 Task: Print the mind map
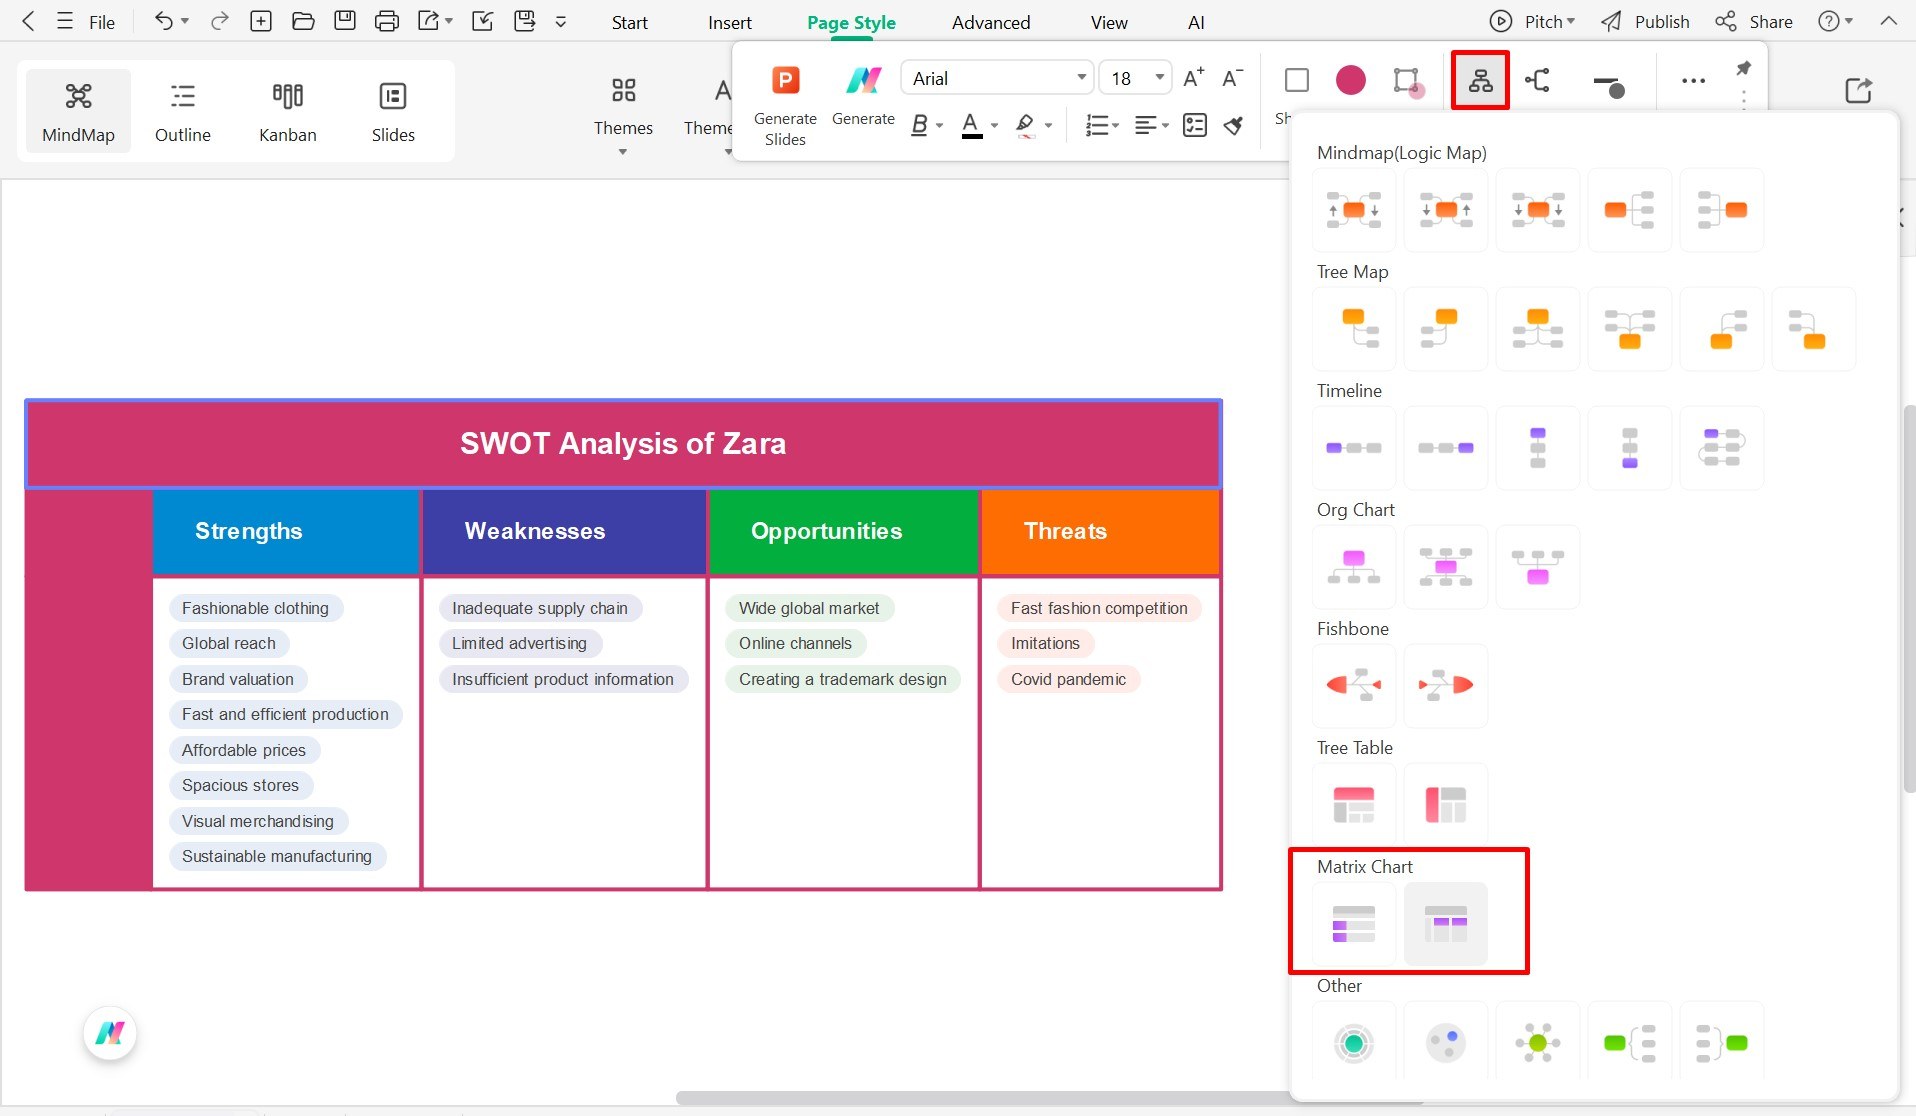[387, 21]
